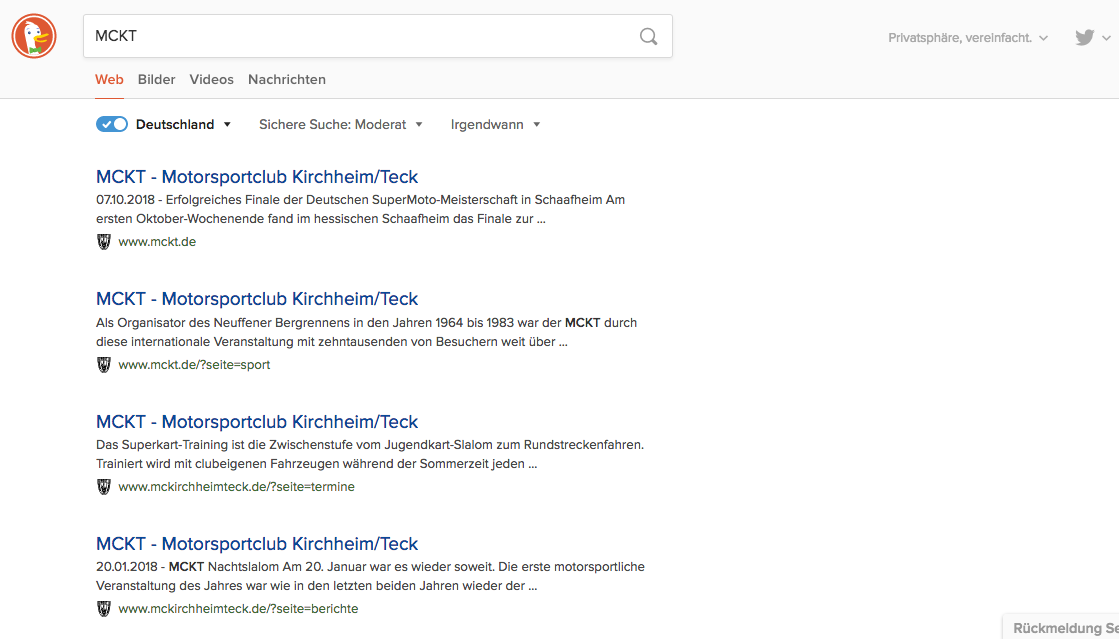
Task: Click the favicon next to www.mckt.de
Action: (104, 242)
